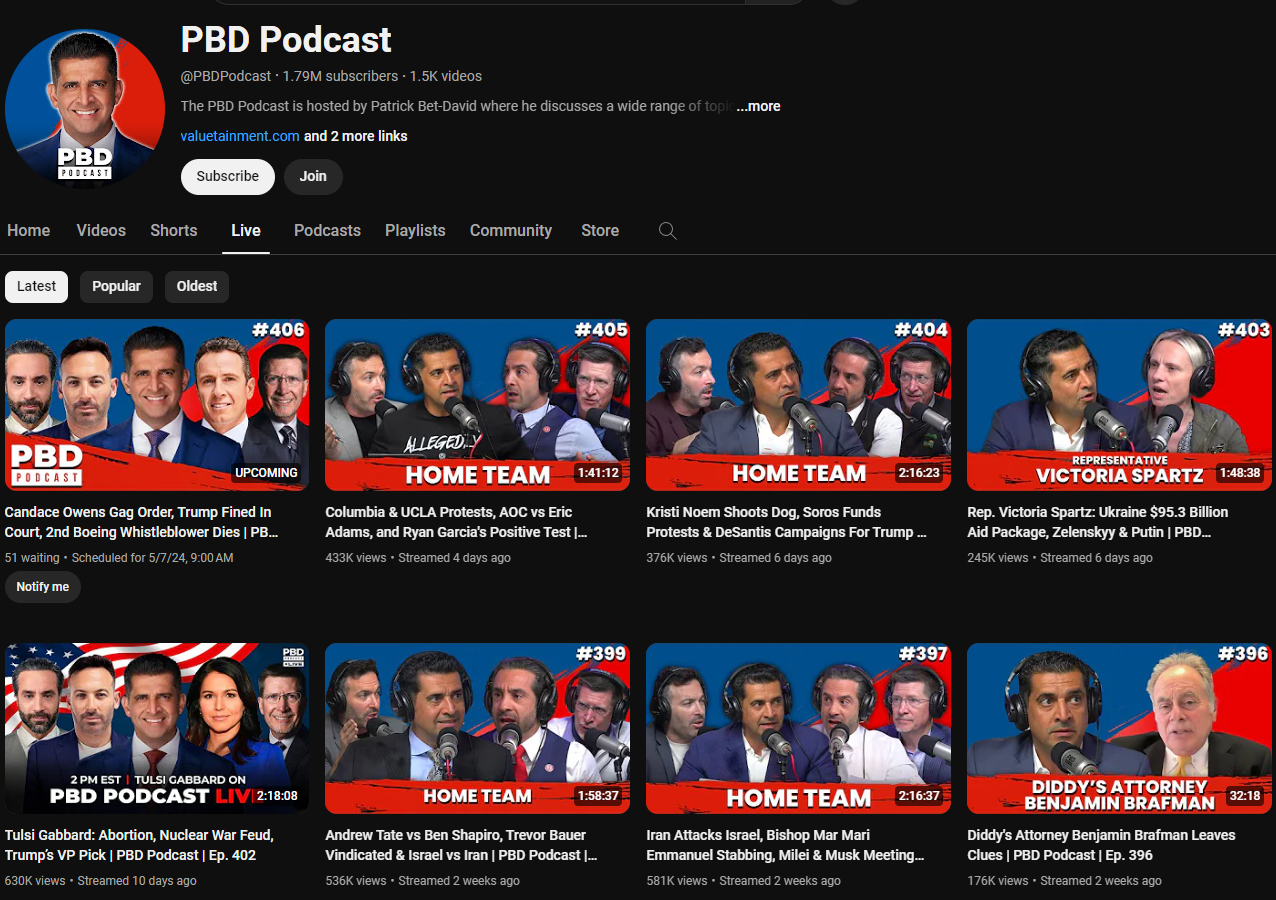
Task: Click the channel search magnifier icon
Action: (668, 231)
